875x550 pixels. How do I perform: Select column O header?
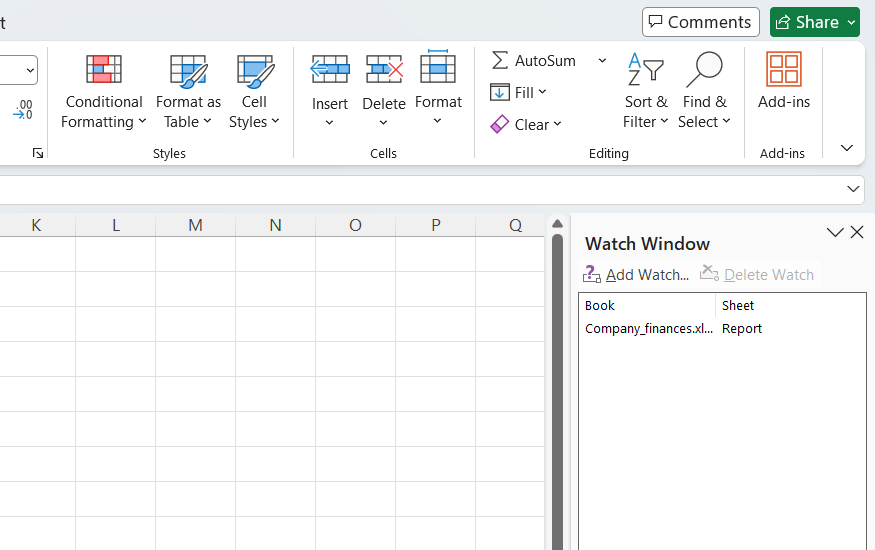[x=355, y=225]
